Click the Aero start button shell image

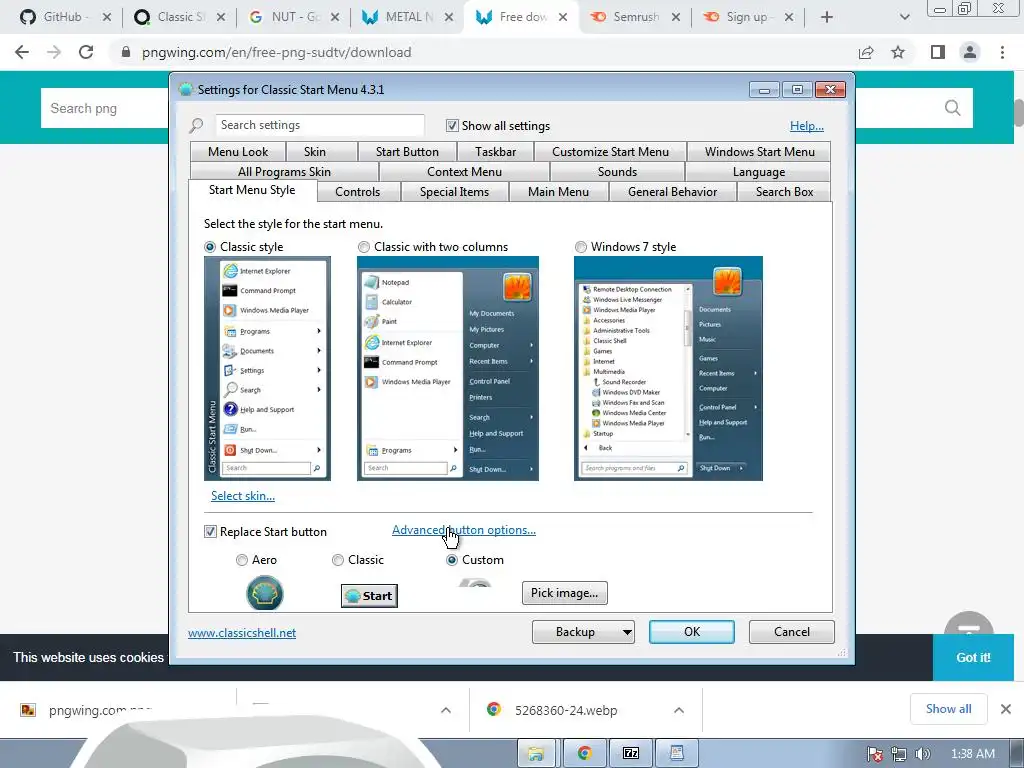pyautogui.click(x=264, y=594)
